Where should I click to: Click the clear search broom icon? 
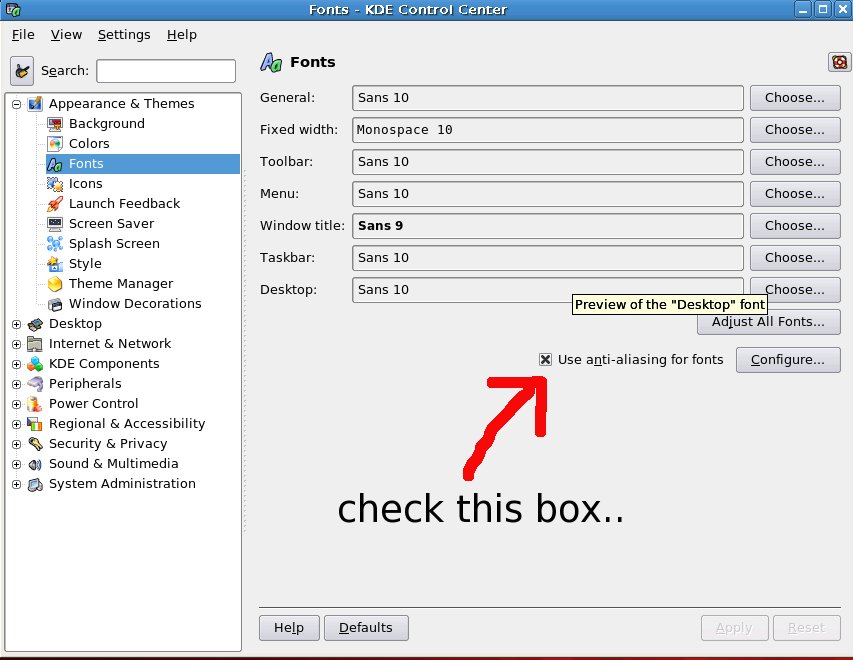pos(22,71)
